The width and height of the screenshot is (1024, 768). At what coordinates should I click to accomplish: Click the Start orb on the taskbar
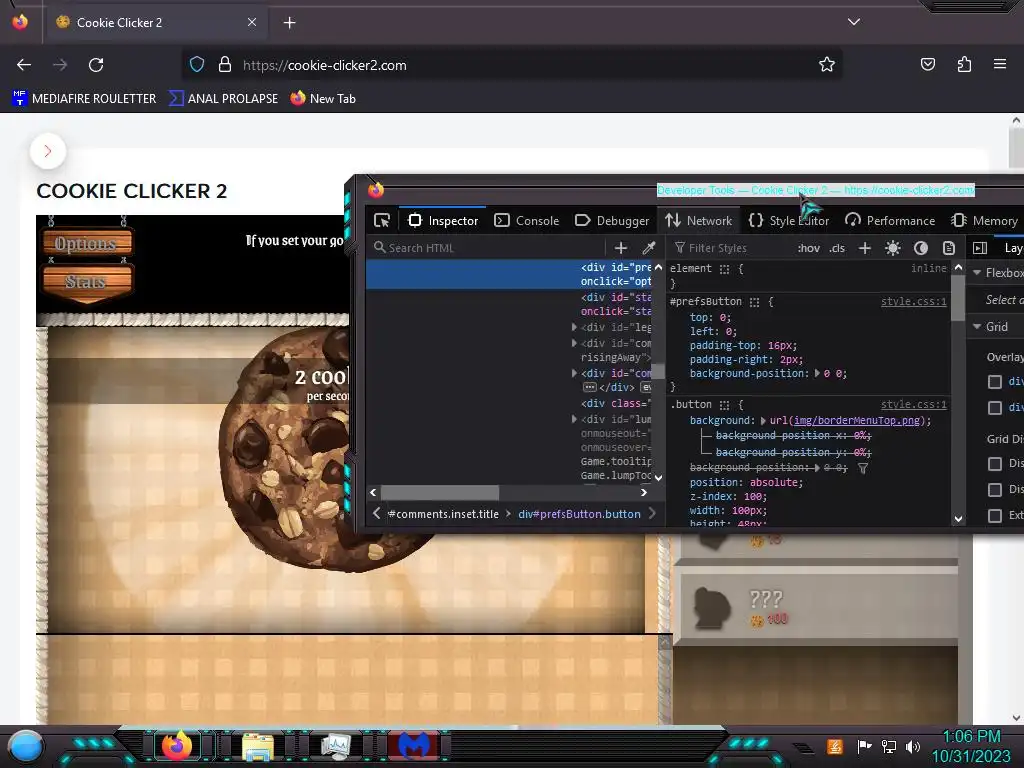pos(26,746)
